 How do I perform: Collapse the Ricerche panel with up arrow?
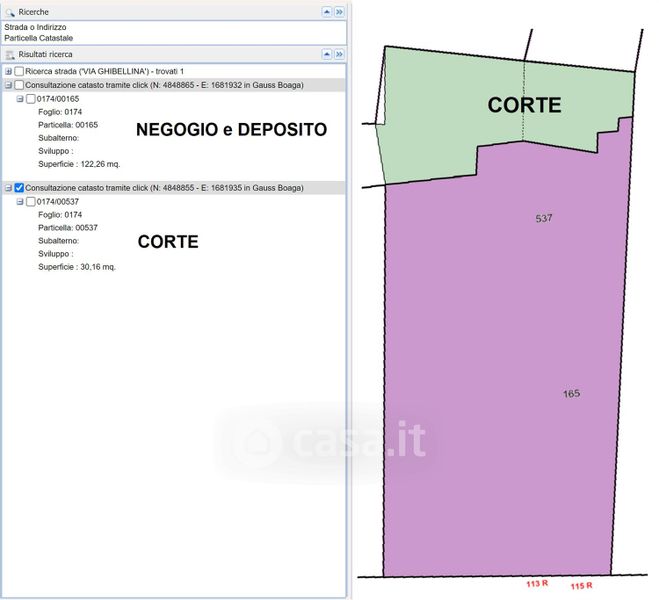pyautogui.click(x=326, y=11)
